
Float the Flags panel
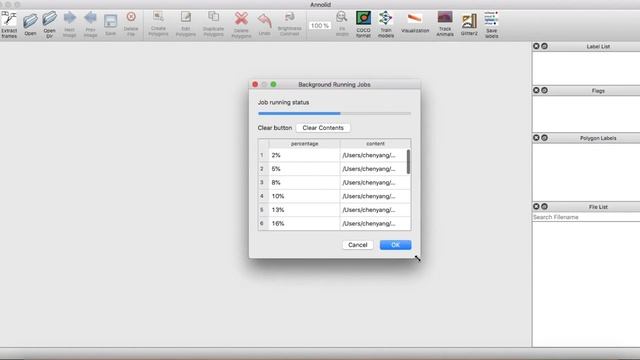pos(544,90)
